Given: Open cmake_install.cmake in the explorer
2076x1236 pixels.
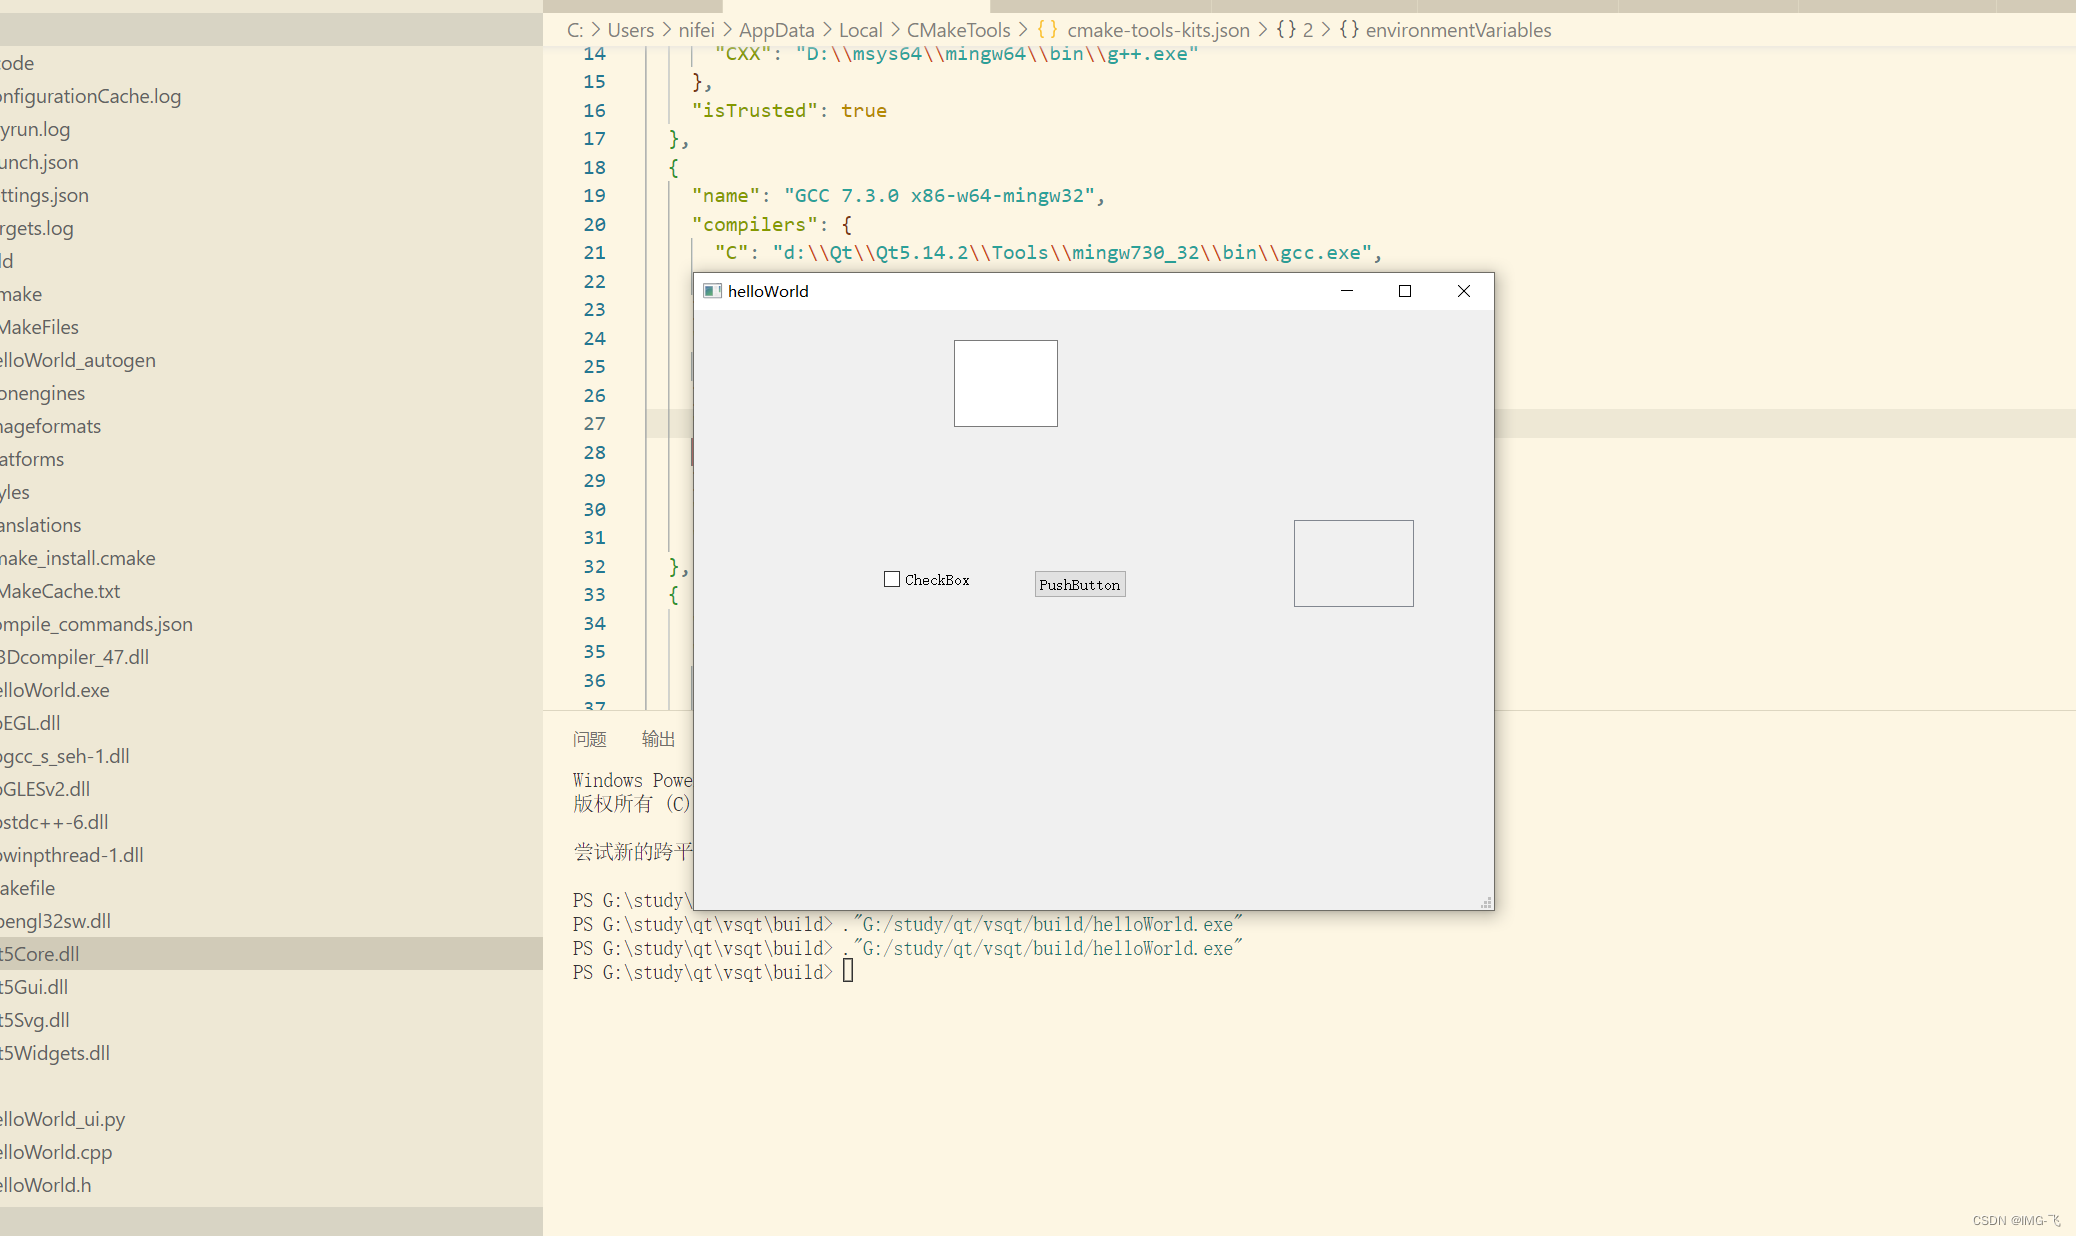Looking at the screenshot, I should (271, 558).
